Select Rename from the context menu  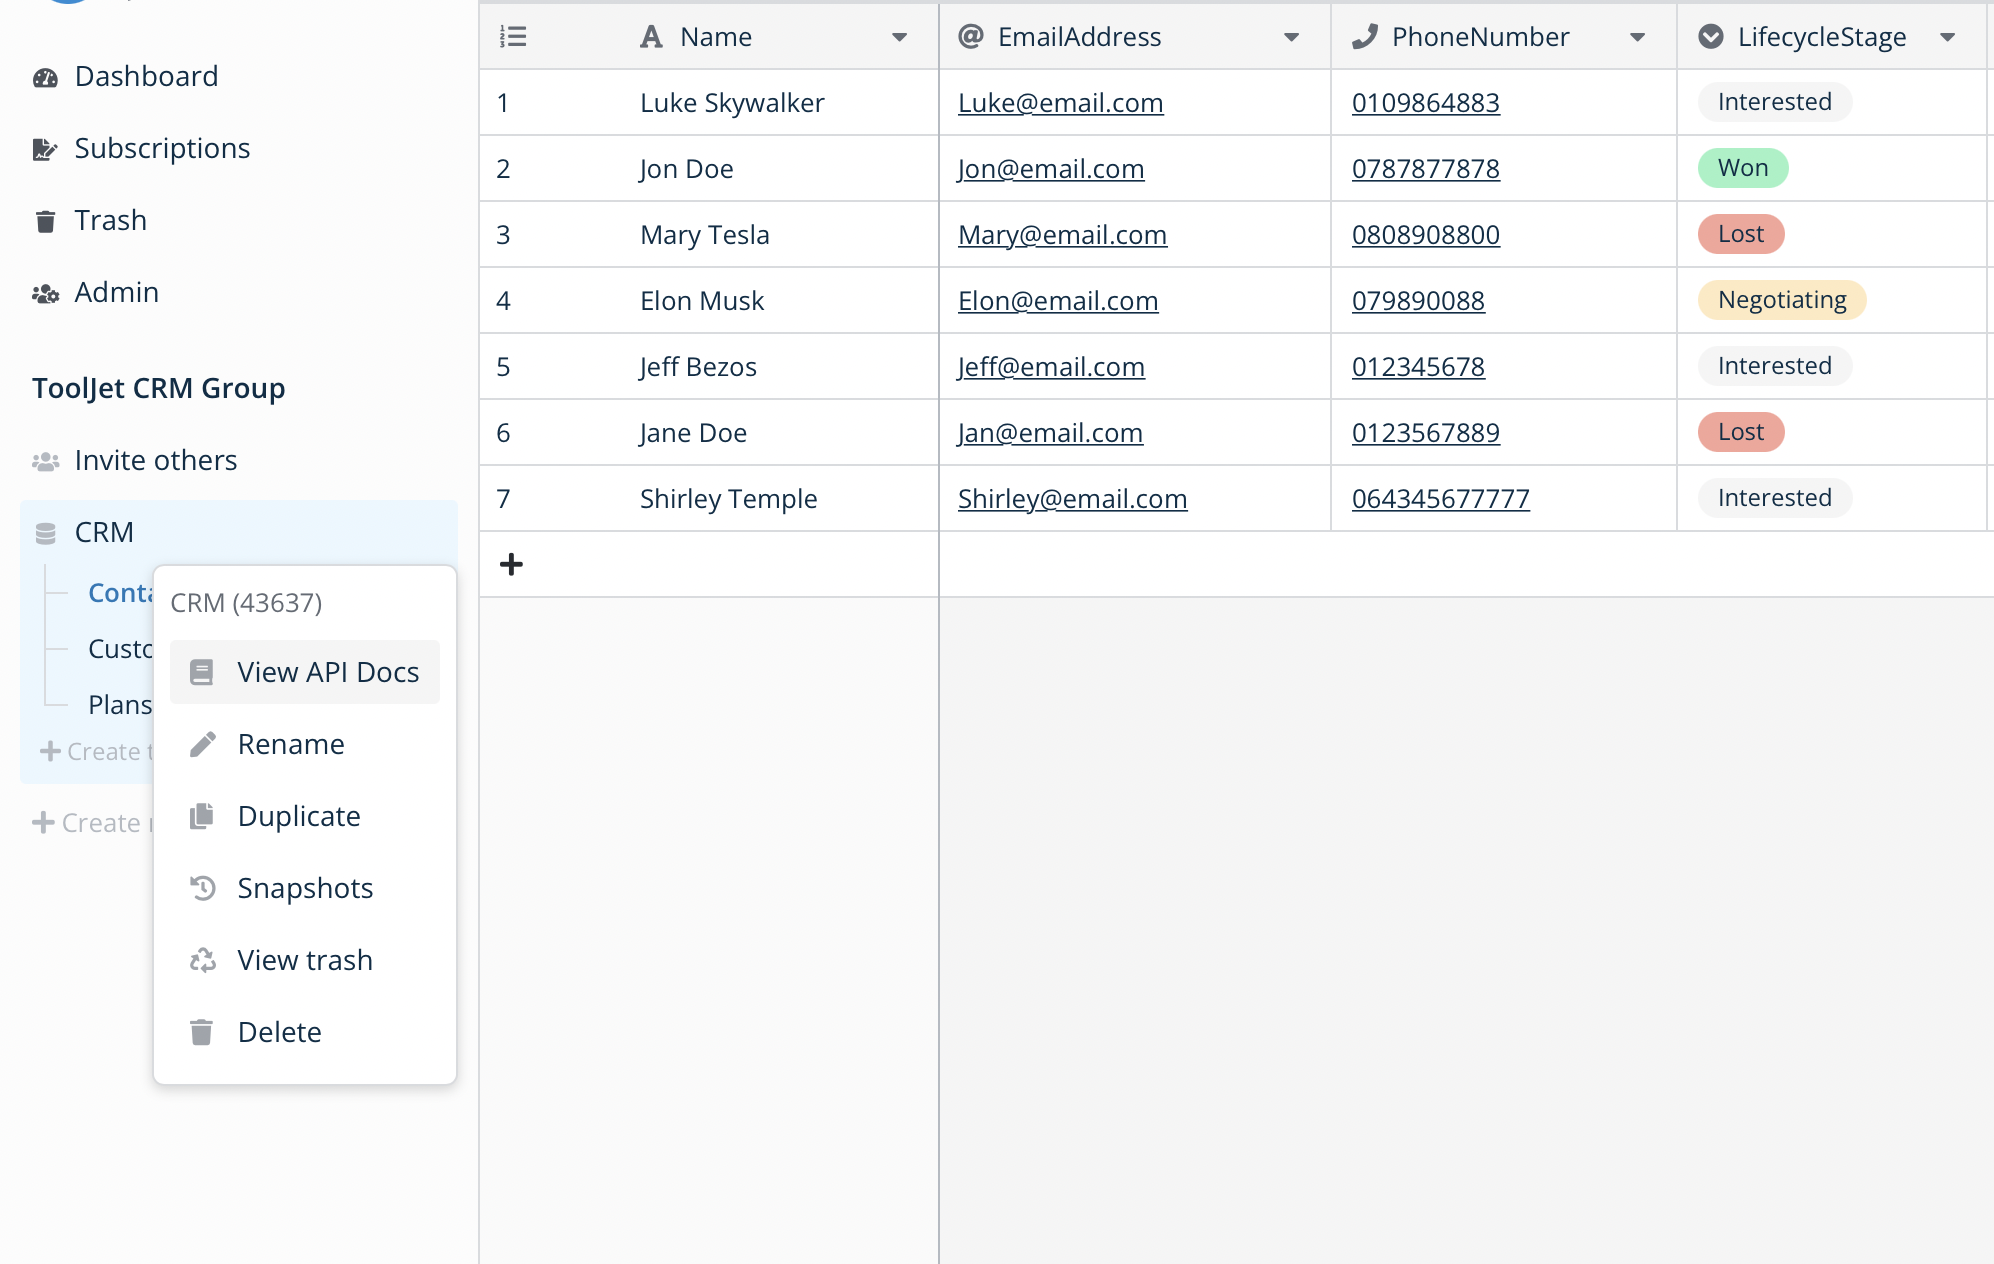290,744
